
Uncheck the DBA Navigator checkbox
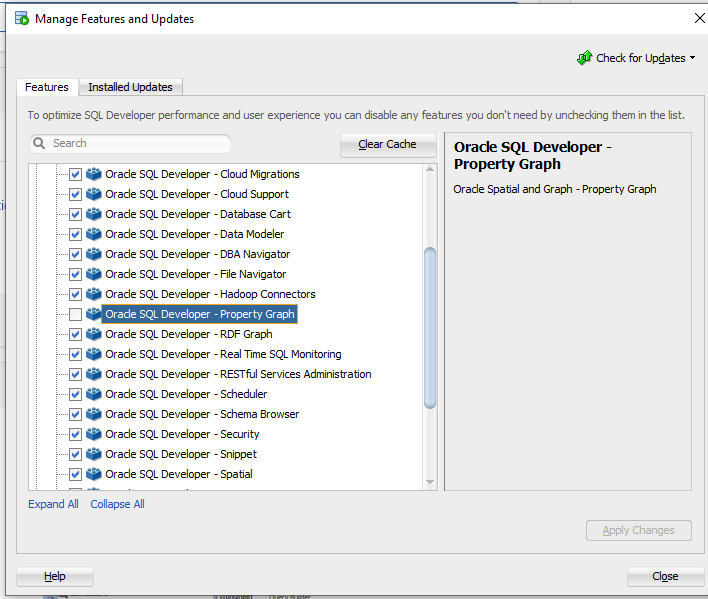(x=75, y=254)
